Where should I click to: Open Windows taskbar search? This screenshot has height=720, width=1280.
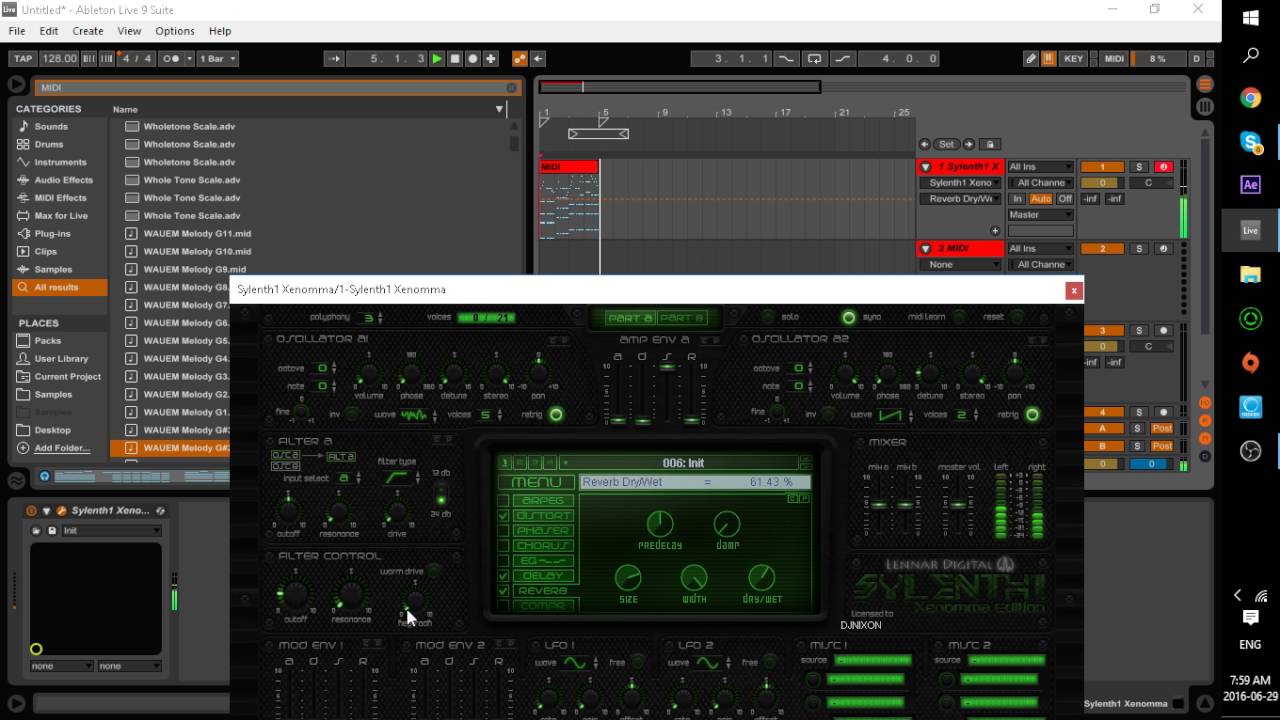tap(1250, 56)
